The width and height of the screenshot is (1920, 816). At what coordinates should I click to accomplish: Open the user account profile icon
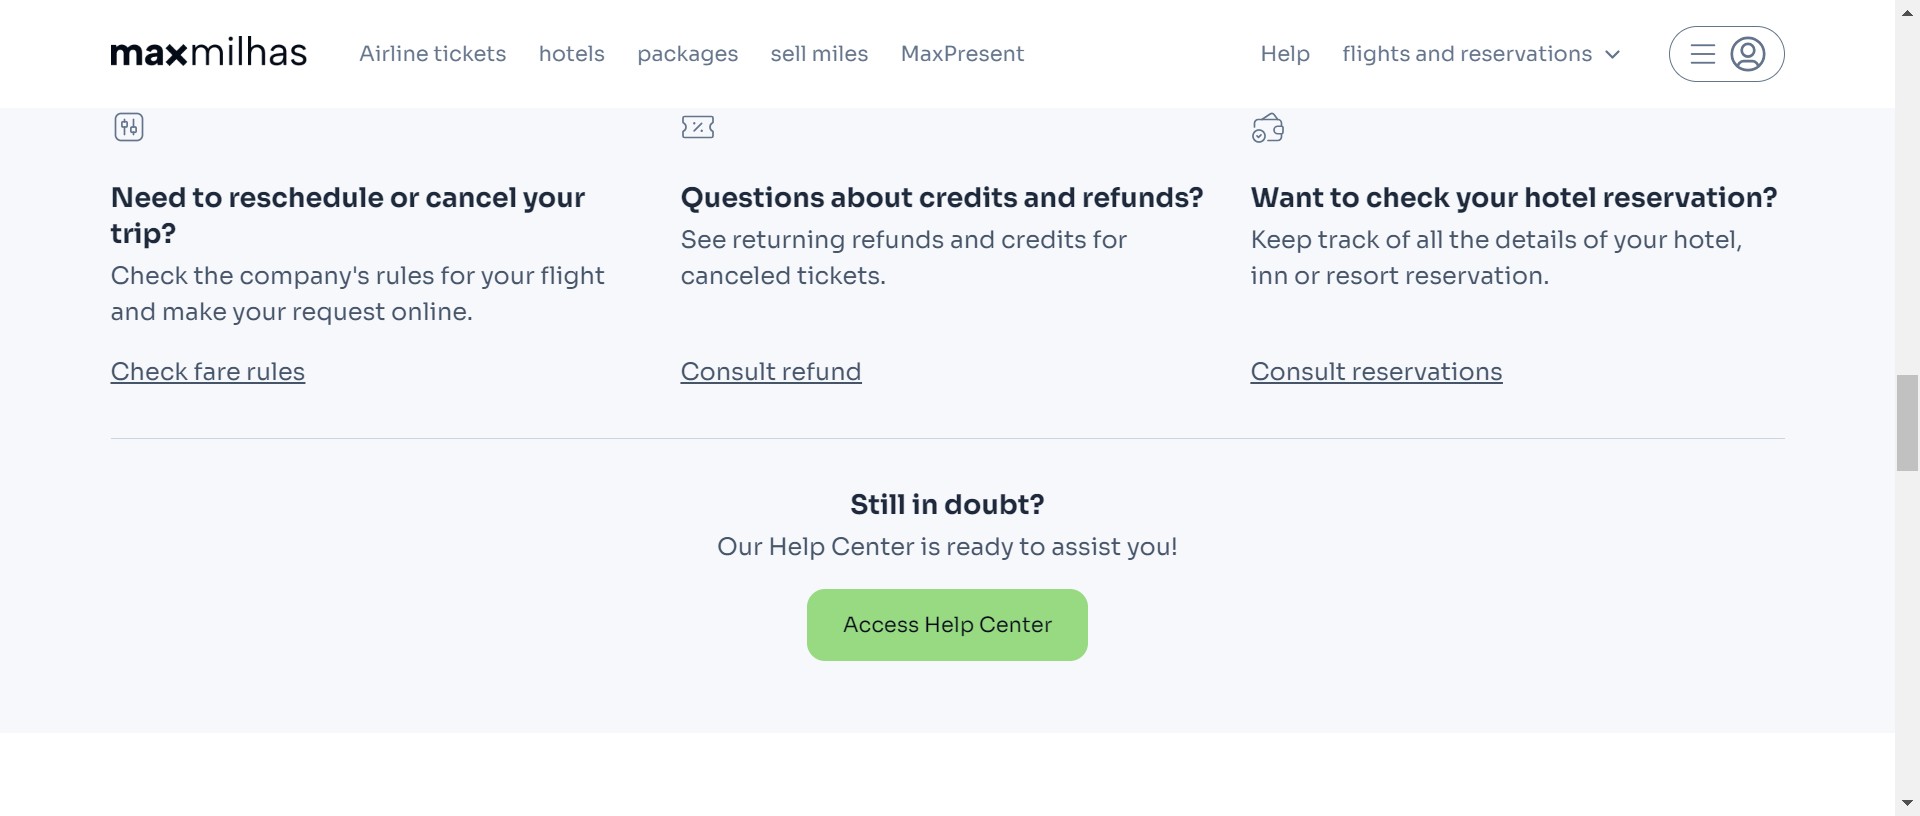click(x=1747, y=54)
